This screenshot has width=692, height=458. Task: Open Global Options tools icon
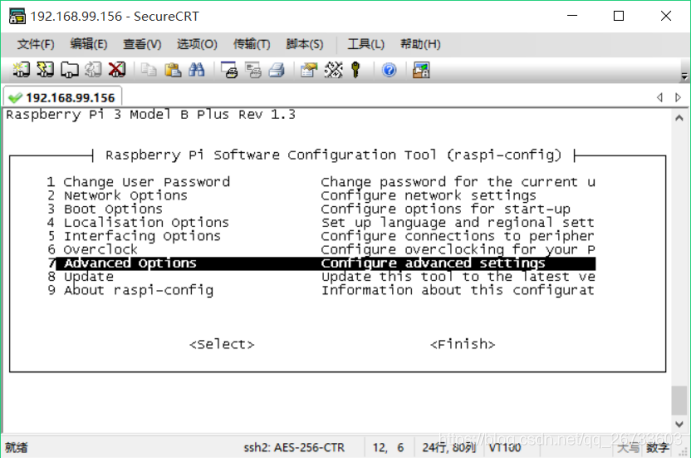(x=333, y=70)
